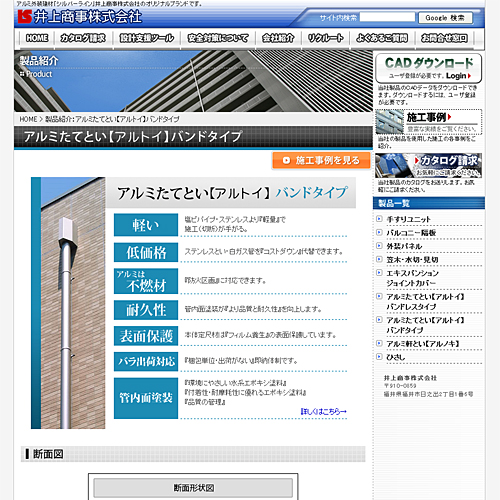Click the arrow icon beside 外装パネル
Viewport: 500px width, 500px height.
(x=379, y=246)
